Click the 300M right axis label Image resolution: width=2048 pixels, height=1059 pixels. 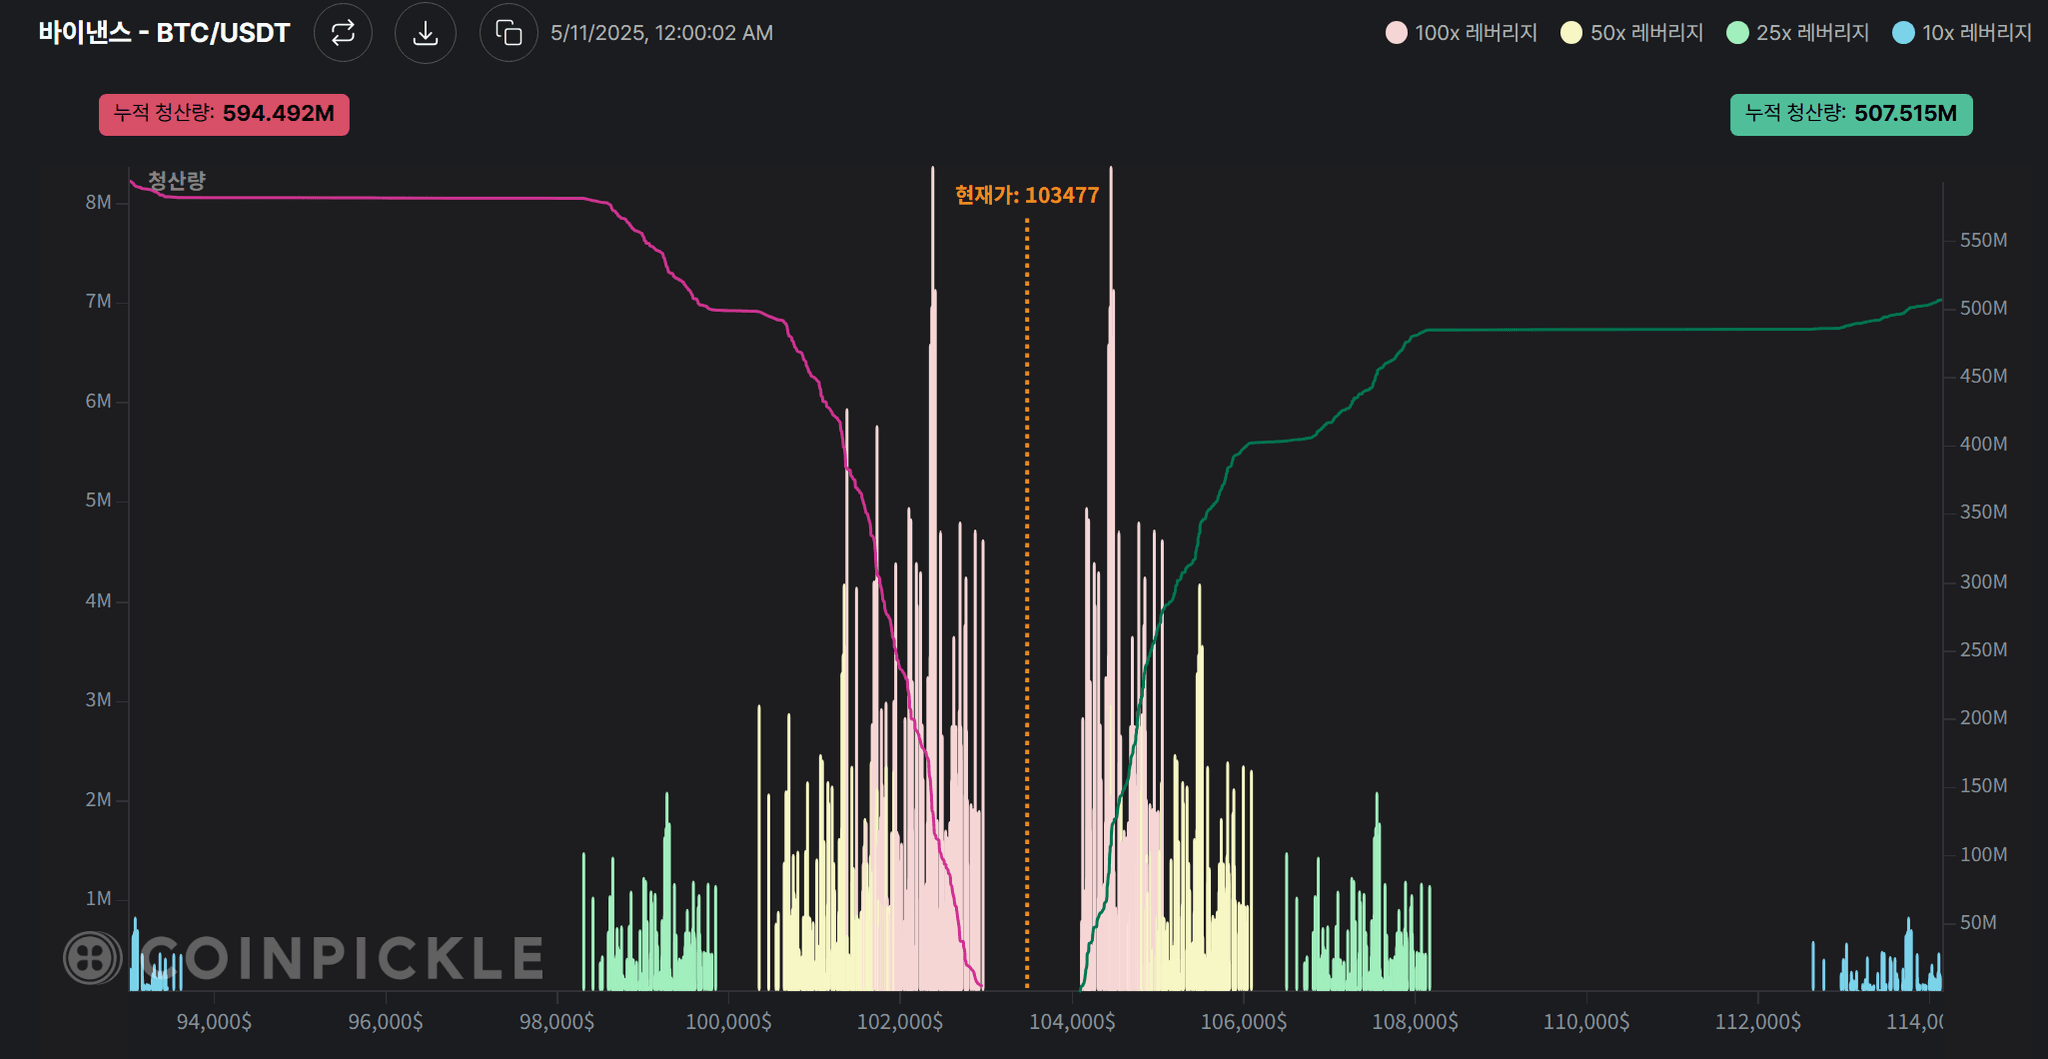pyautogui.click(x=1983, y=582)
